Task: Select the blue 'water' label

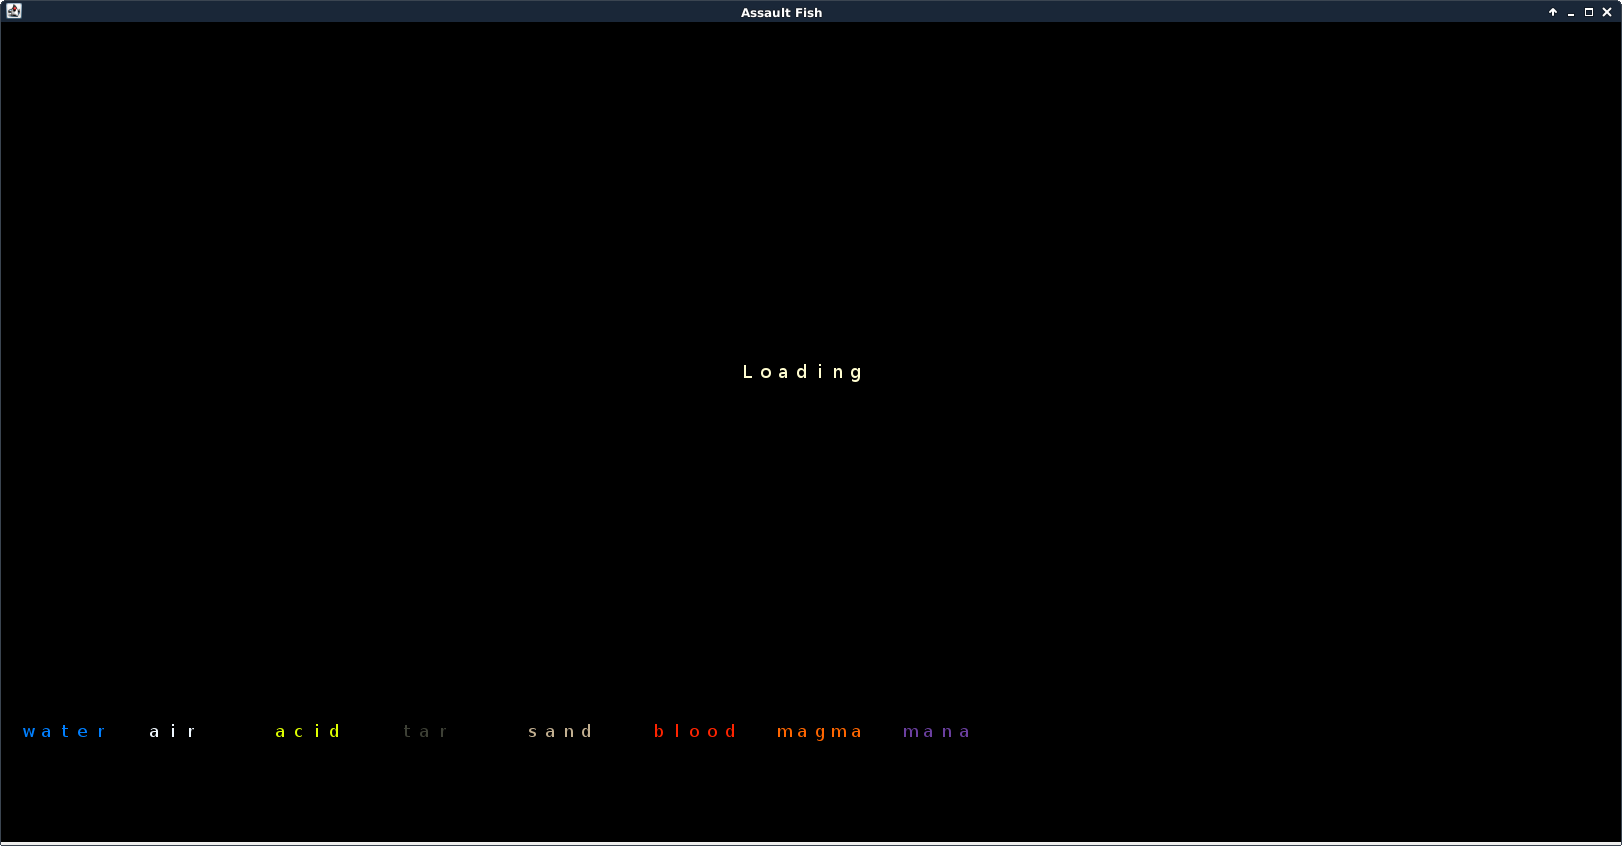Action: [64, 732]
